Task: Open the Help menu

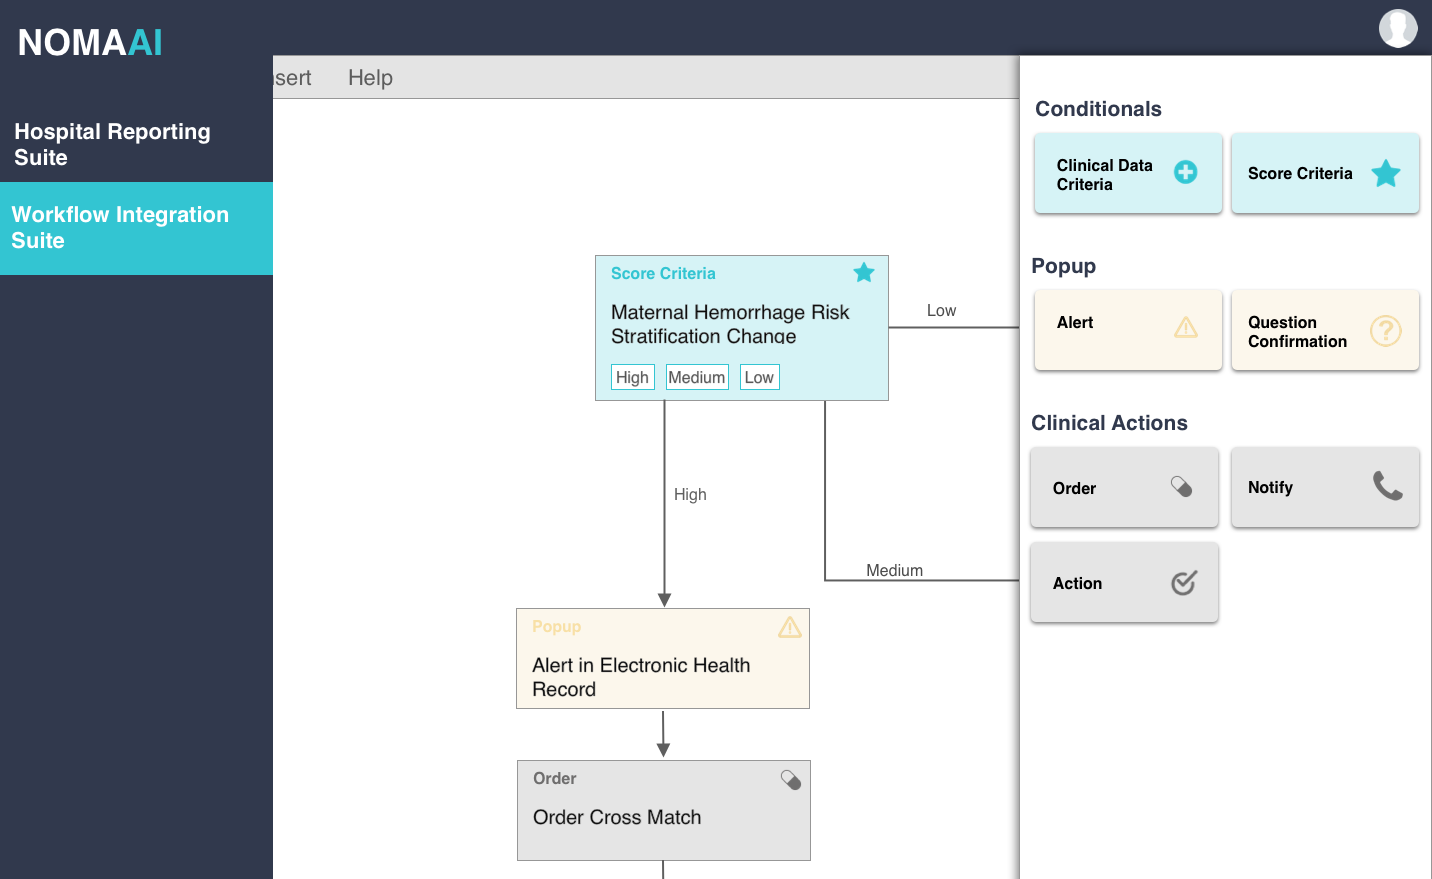Action: [x=370, y=78]
